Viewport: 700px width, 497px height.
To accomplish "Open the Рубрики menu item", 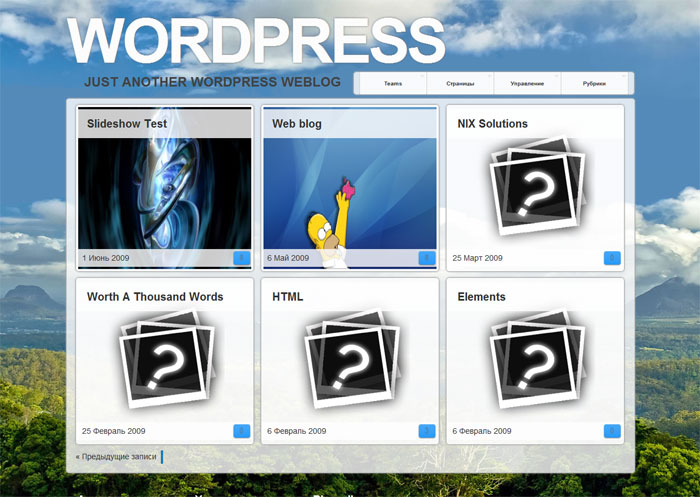I will point(594,84).
